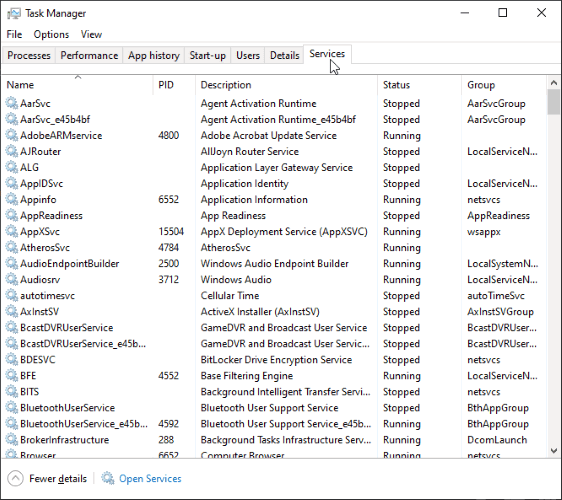
Task: Select the Appinfo service gear icon
Action: [x=11, y=199]
